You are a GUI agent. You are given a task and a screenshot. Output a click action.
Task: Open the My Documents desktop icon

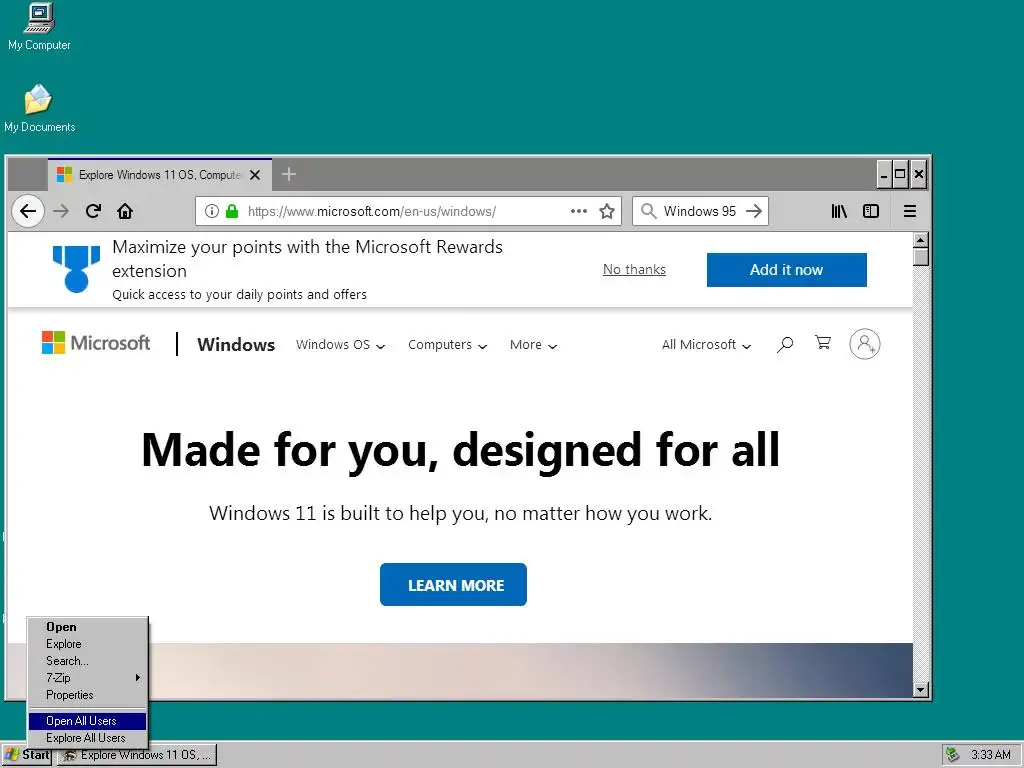[39, 108]
